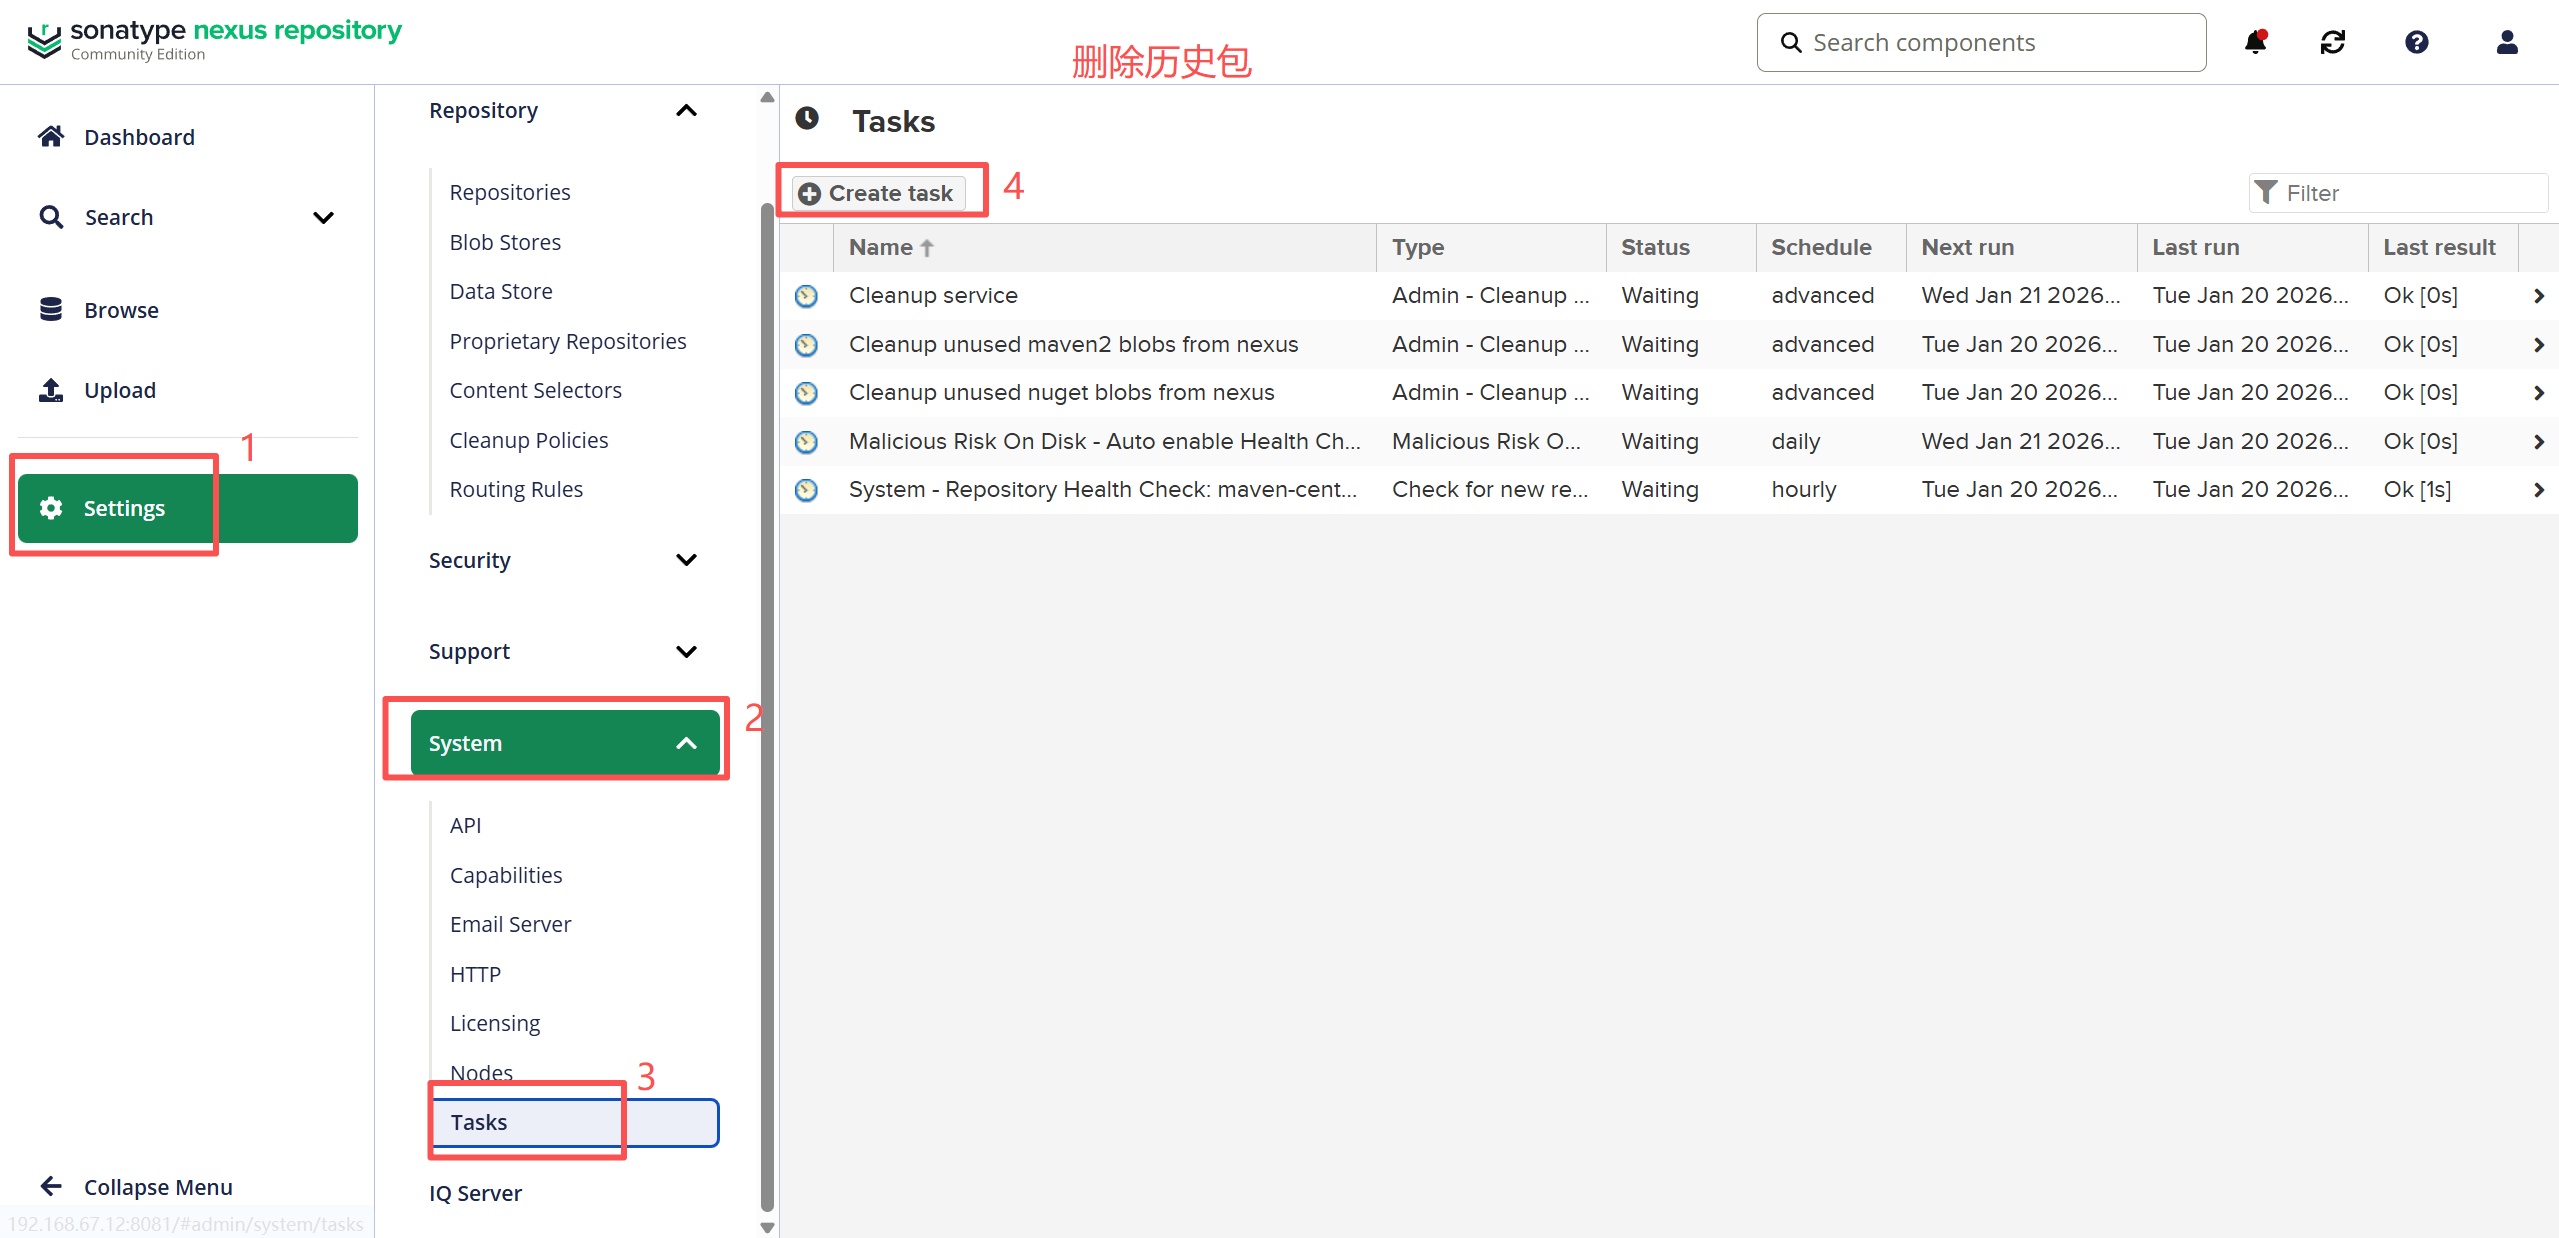This screenshot has height=1238, width=2559.
Task: Open the help question mark icon
Action: (x=2416, y=42)
